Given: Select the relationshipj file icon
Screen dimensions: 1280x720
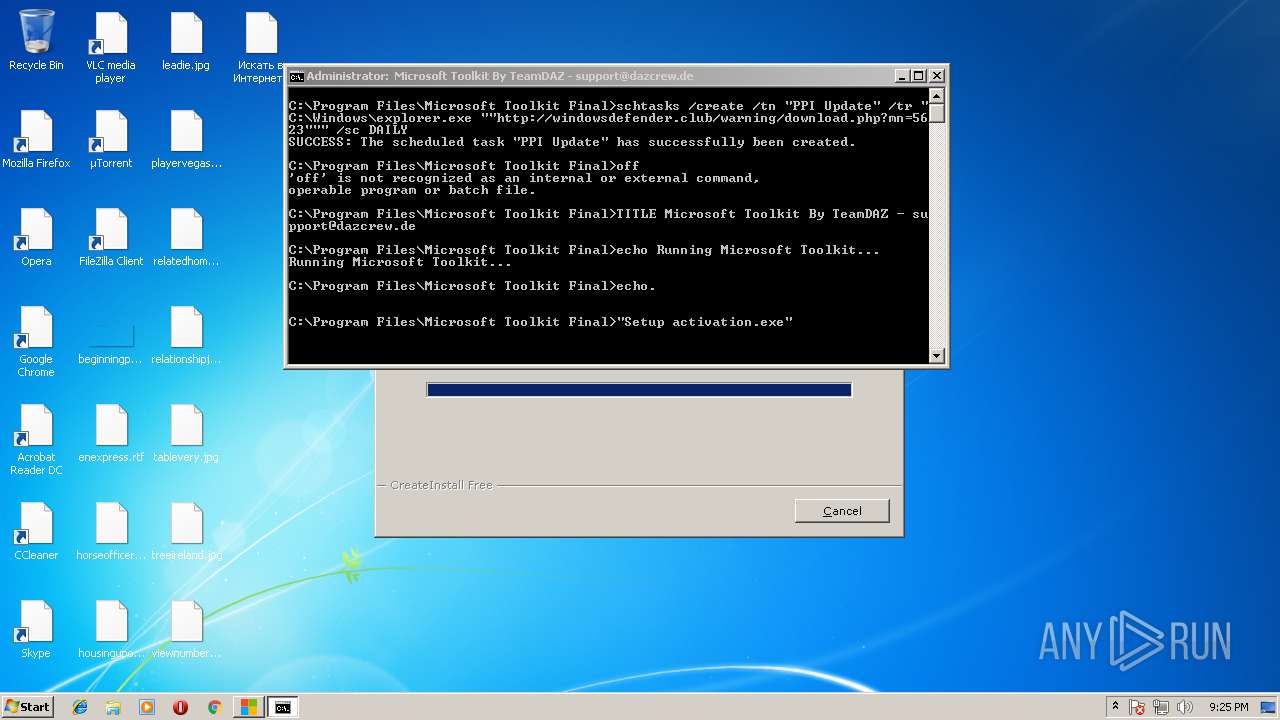Looking at the screenshot, I should click(x=186, y=335).
